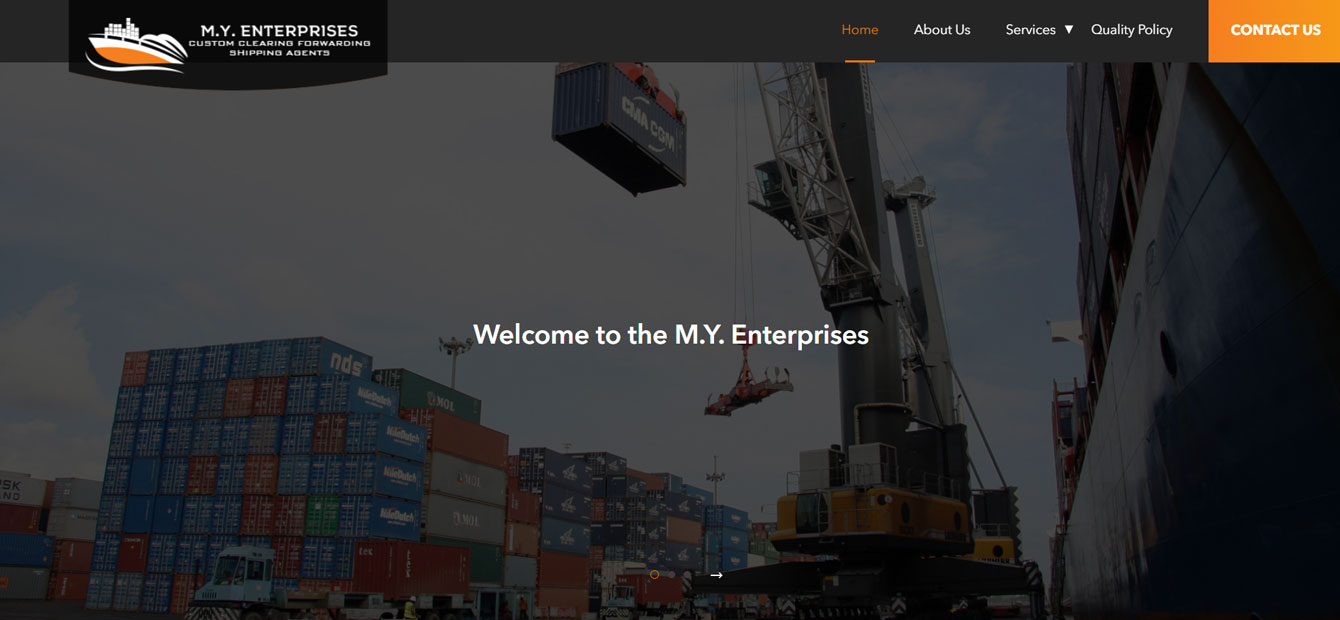Click the M.Y. ENTERPRISES logo text

(x=279, y=31)
